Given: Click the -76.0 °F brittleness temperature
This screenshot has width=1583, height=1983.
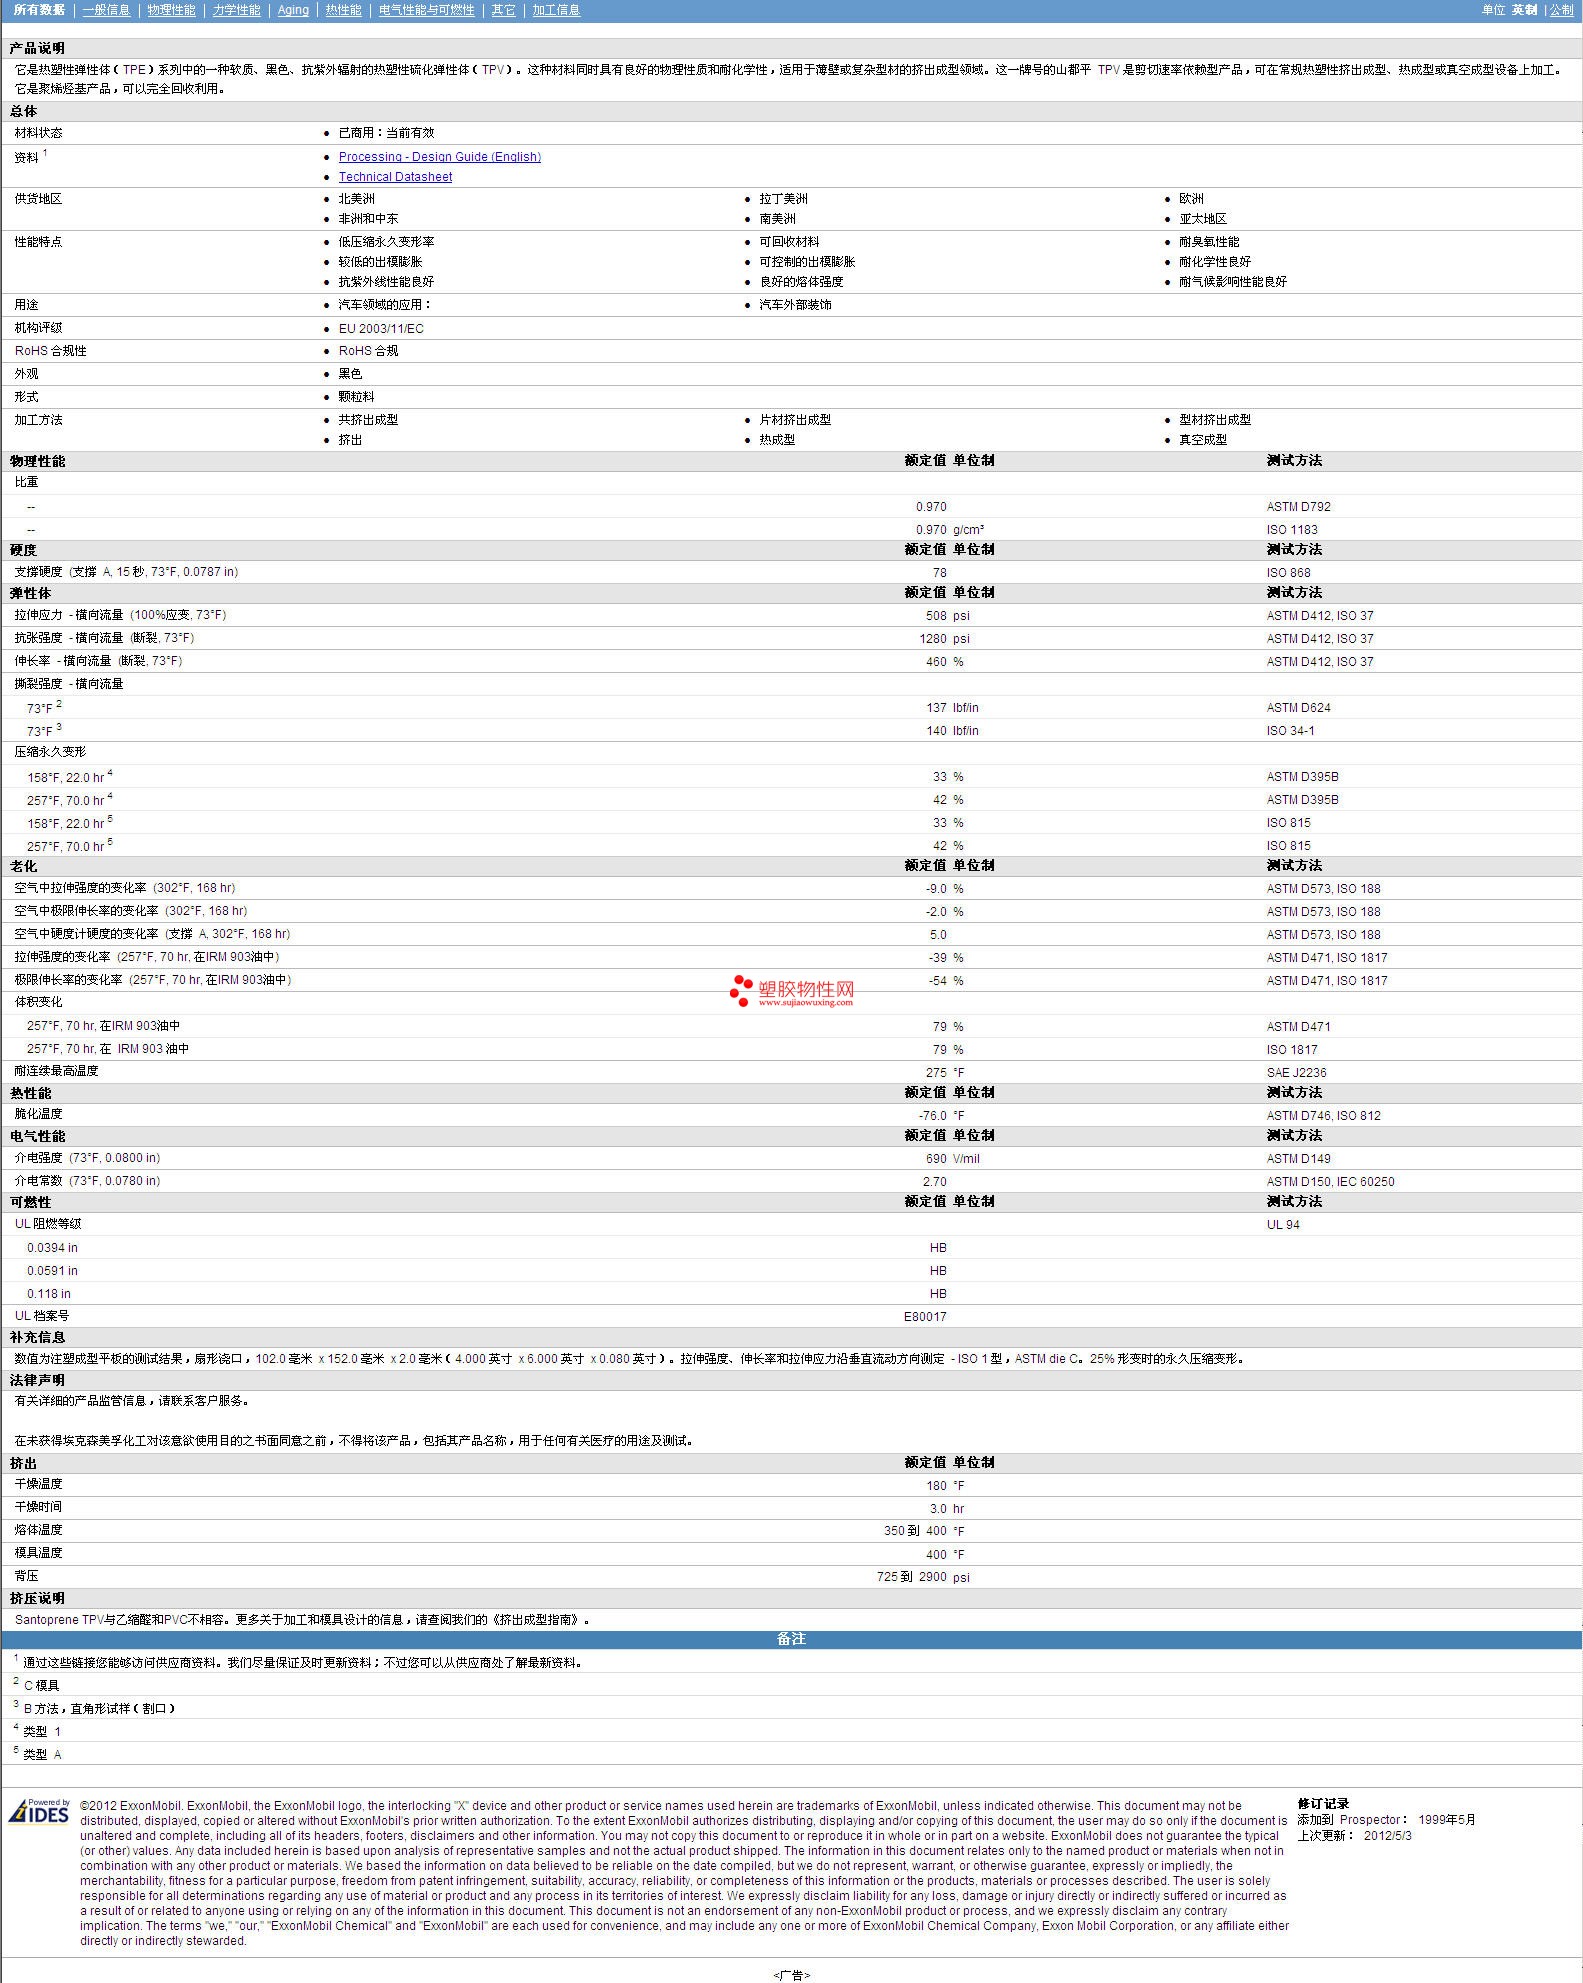Looking at the screenshot, I should 941,1116.
